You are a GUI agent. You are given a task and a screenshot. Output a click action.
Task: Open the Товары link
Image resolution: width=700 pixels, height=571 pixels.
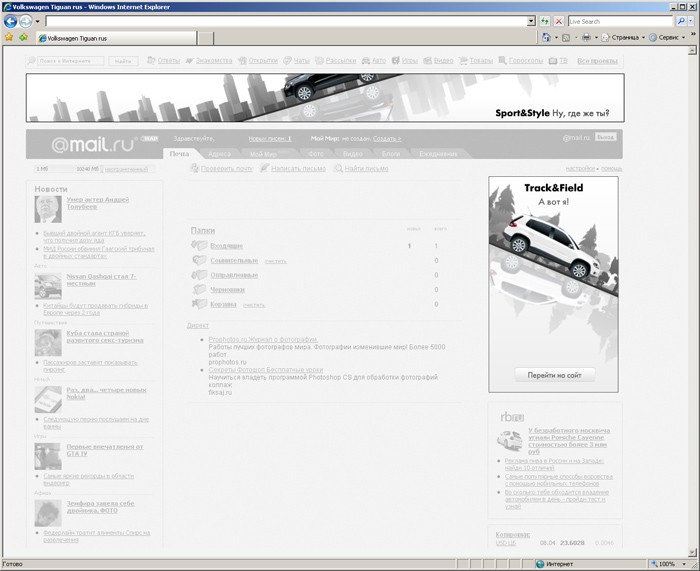481,61
